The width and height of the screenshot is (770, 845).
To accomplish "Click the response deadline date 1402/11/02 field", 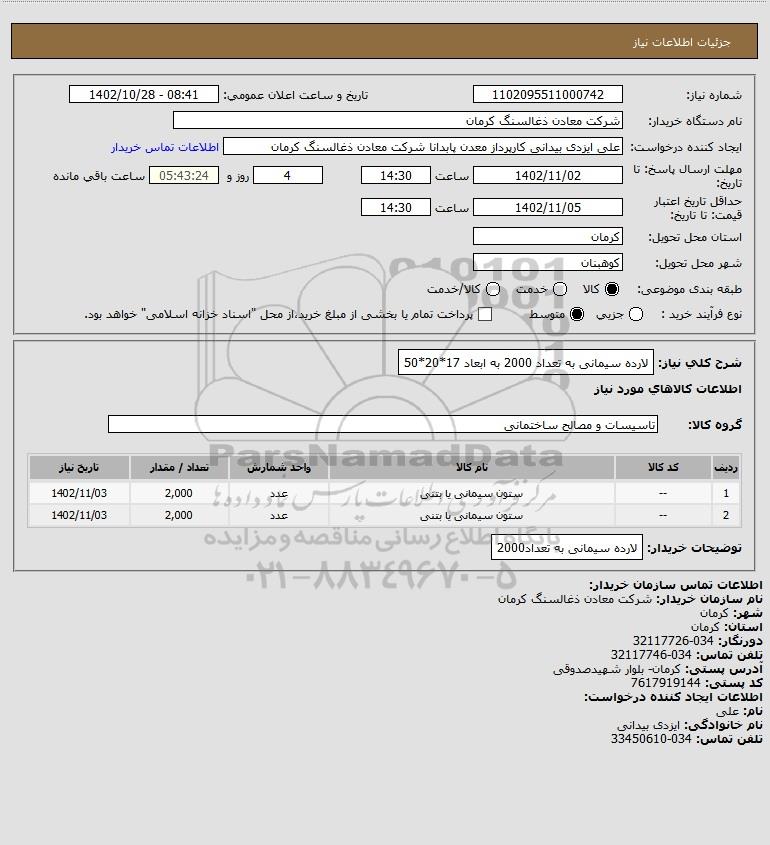I will click(x=547, y=175).
